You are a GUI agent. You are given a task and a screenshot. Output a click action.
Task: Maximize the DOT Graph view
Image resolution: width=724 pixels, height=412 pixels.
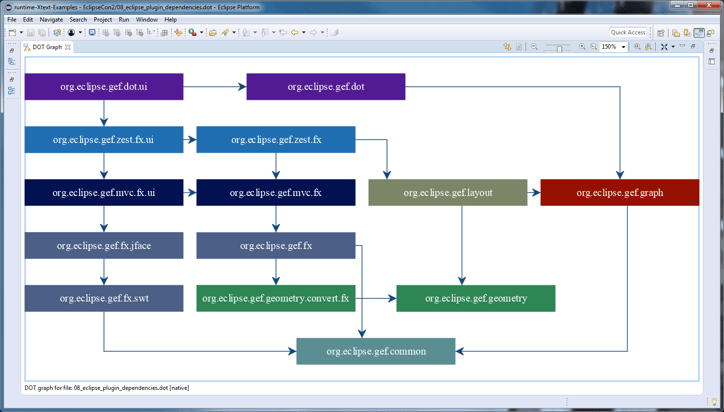(x=693, y=46)
